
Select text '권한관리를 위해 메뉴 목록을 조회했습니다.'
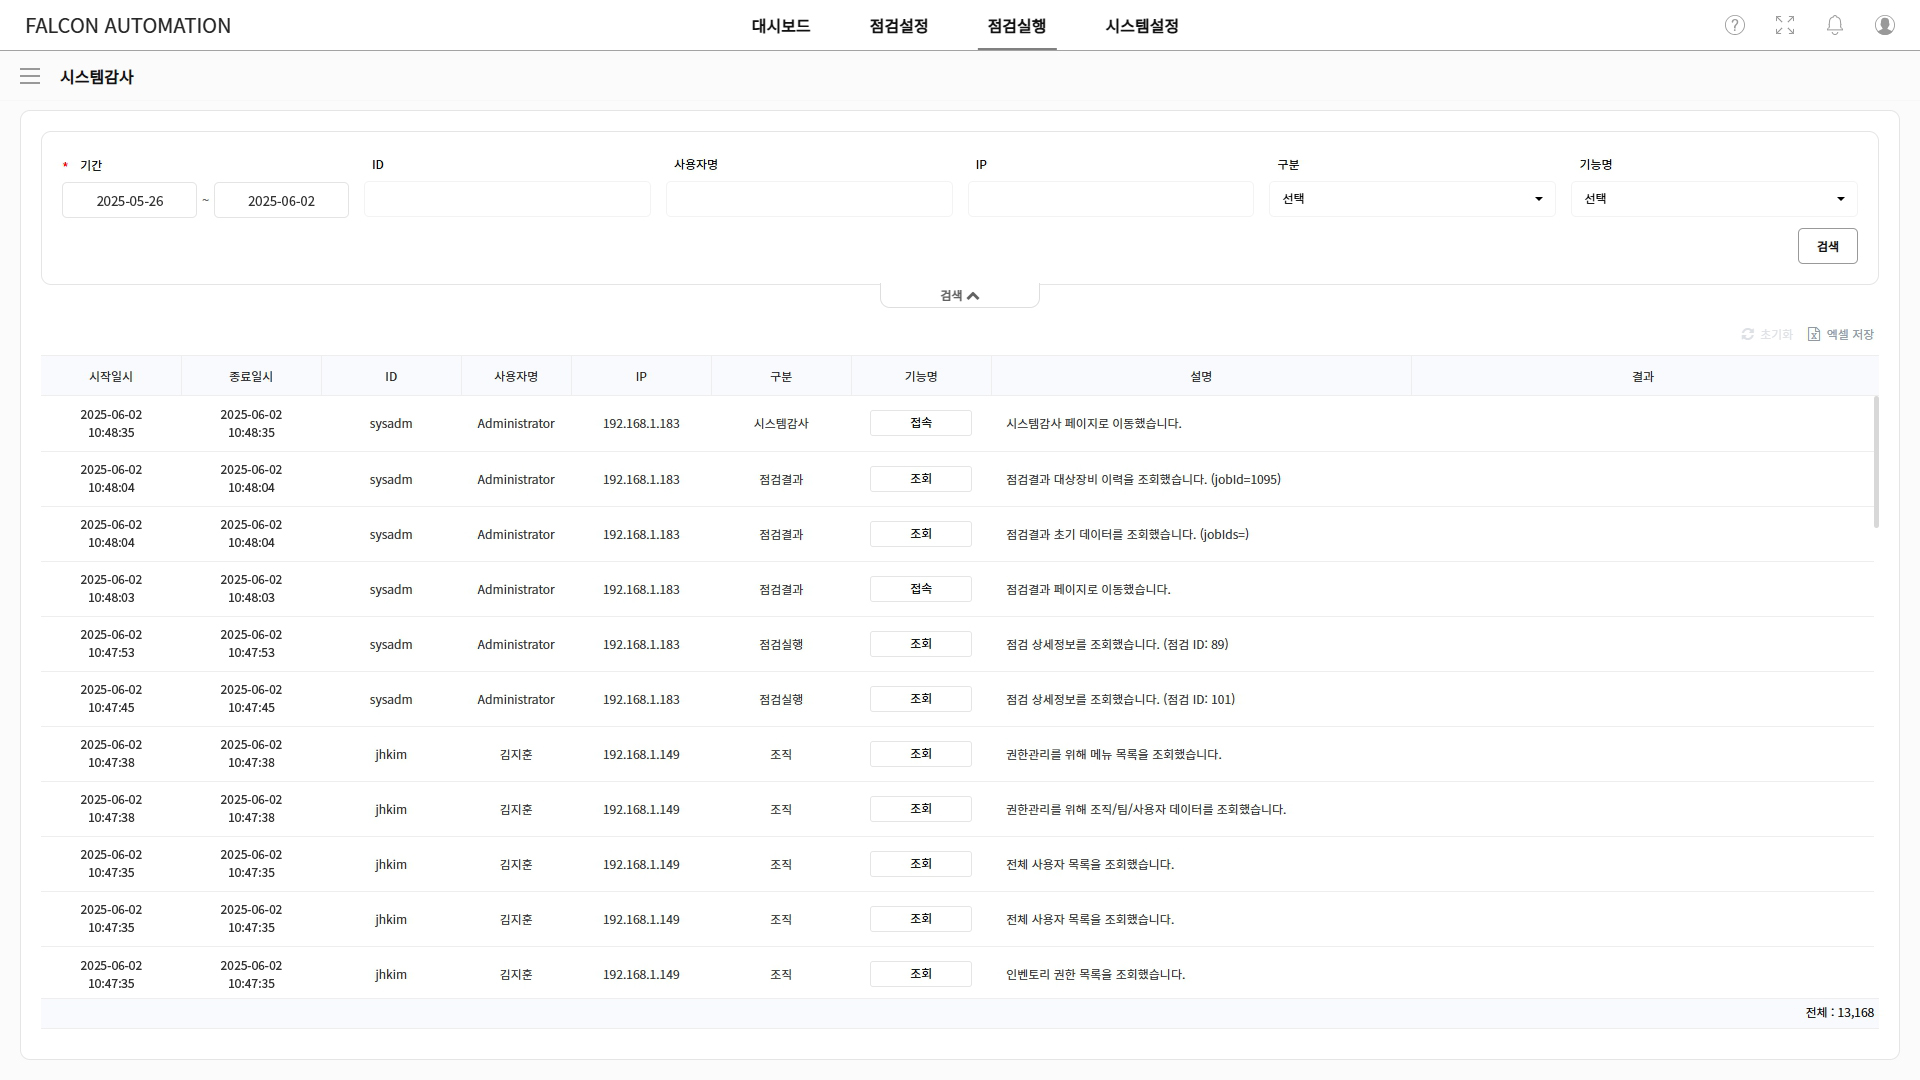pos(1114,754)
